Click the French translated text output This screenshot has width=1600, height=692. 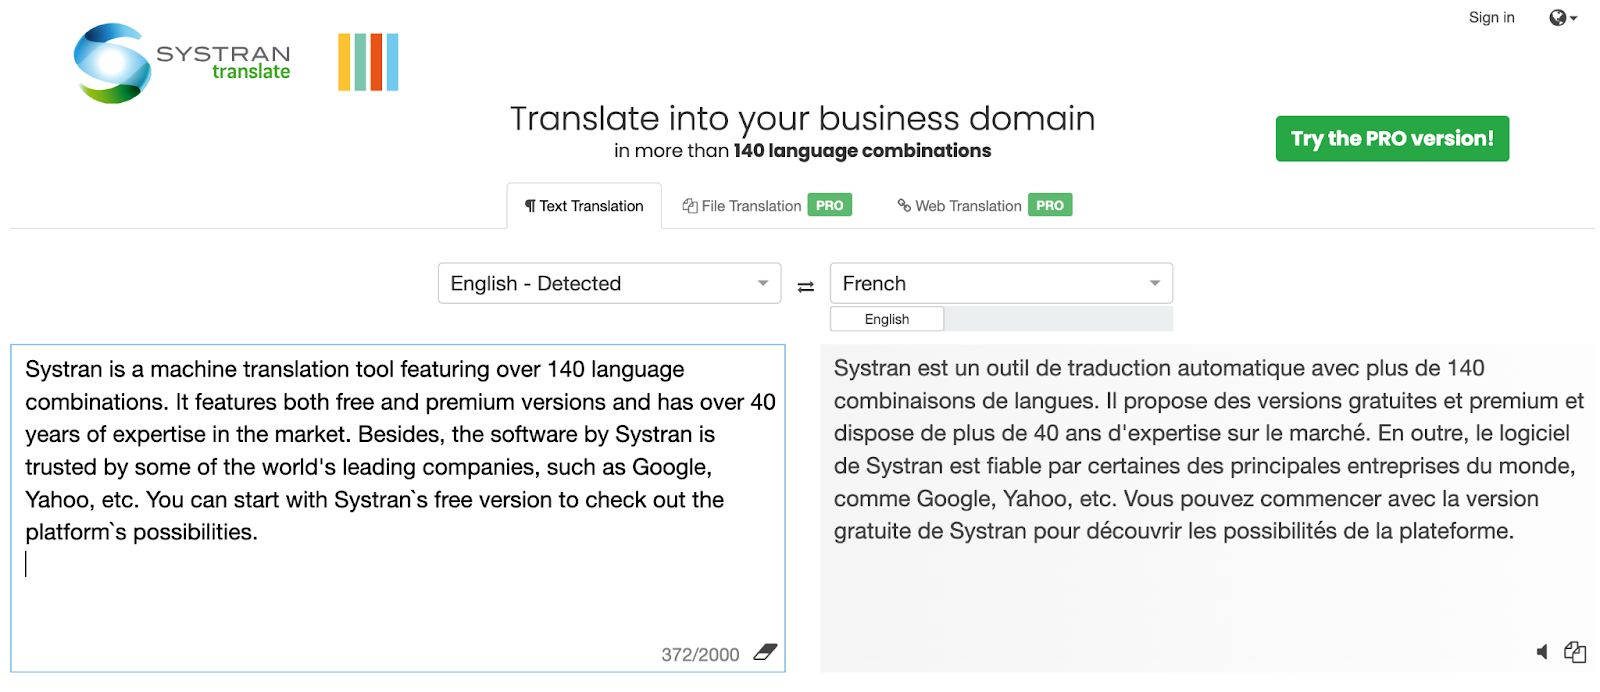coord(1208,449)
